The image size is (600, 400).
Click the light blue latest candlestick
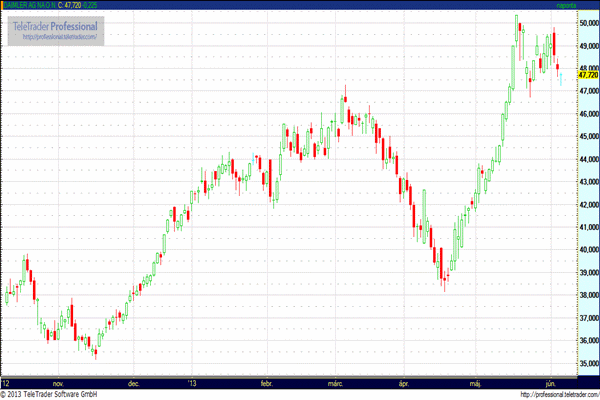coord(561,77)
